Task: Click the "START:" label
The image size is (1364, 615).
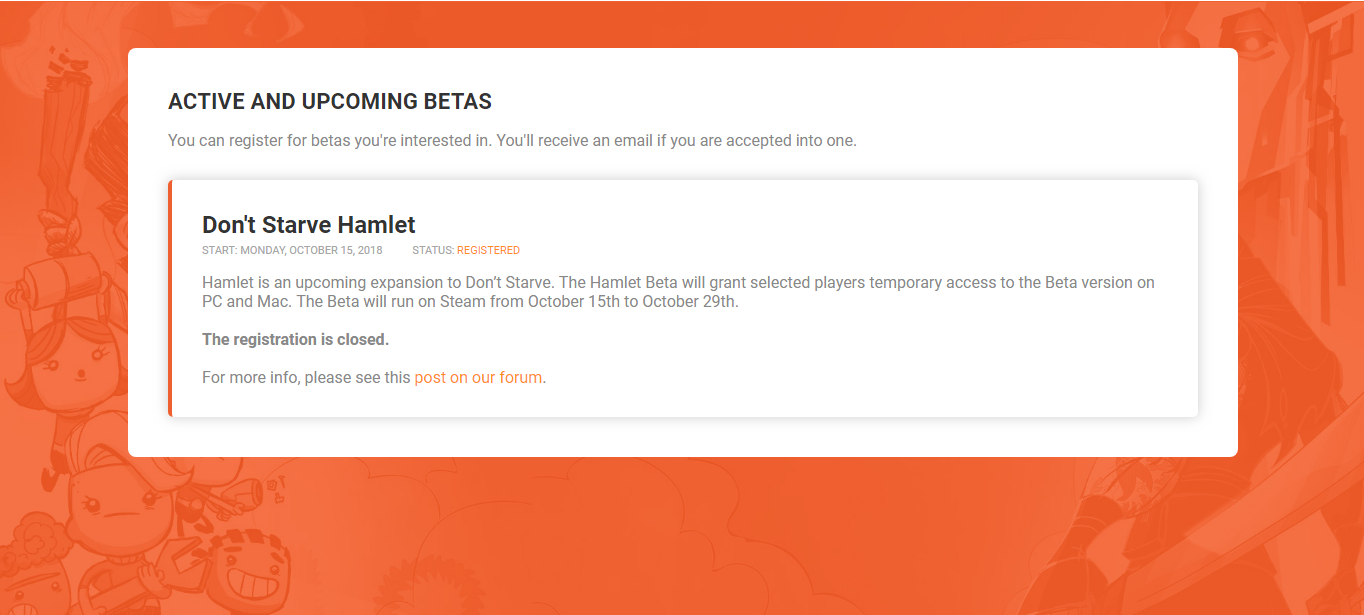Action: click(x=219, y=251)
